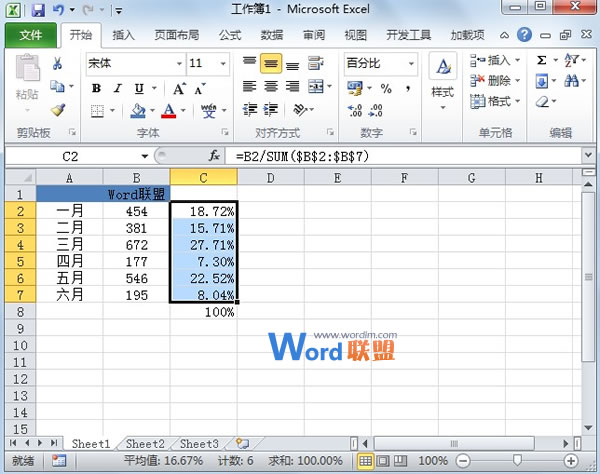Click the Cut scissors icon
This screenshot has width=600, height=474.
click(58, 64)
